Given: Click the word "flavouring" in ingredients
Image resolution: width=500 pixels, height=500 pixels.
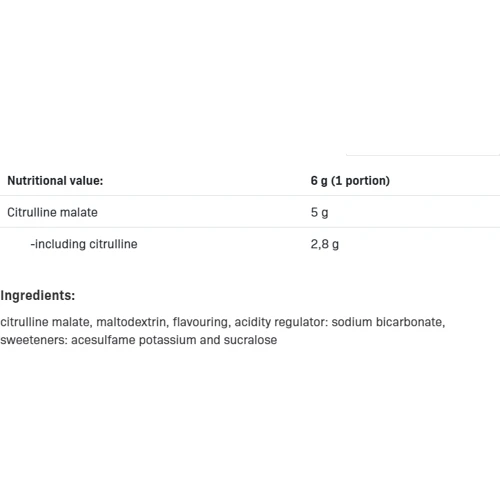Looking at the screenshot, I should click(201, 322).
